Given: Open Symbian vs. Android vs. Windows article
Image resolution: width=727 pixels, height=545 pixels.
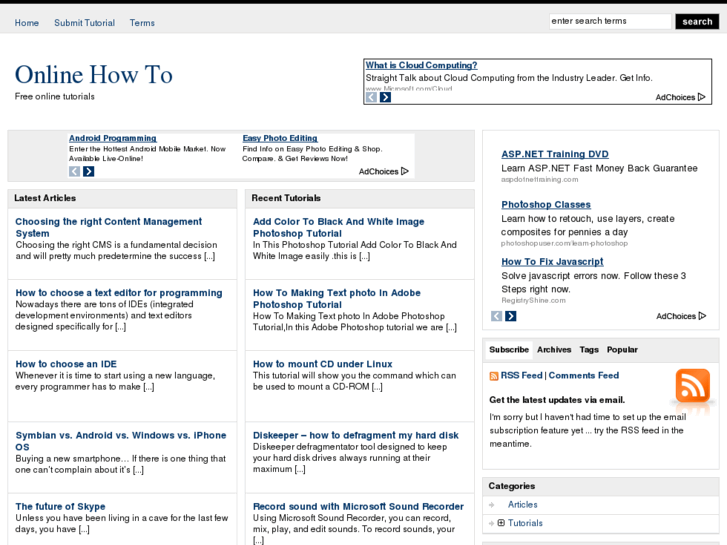Looking at the screenshot, I should [121, 441].
